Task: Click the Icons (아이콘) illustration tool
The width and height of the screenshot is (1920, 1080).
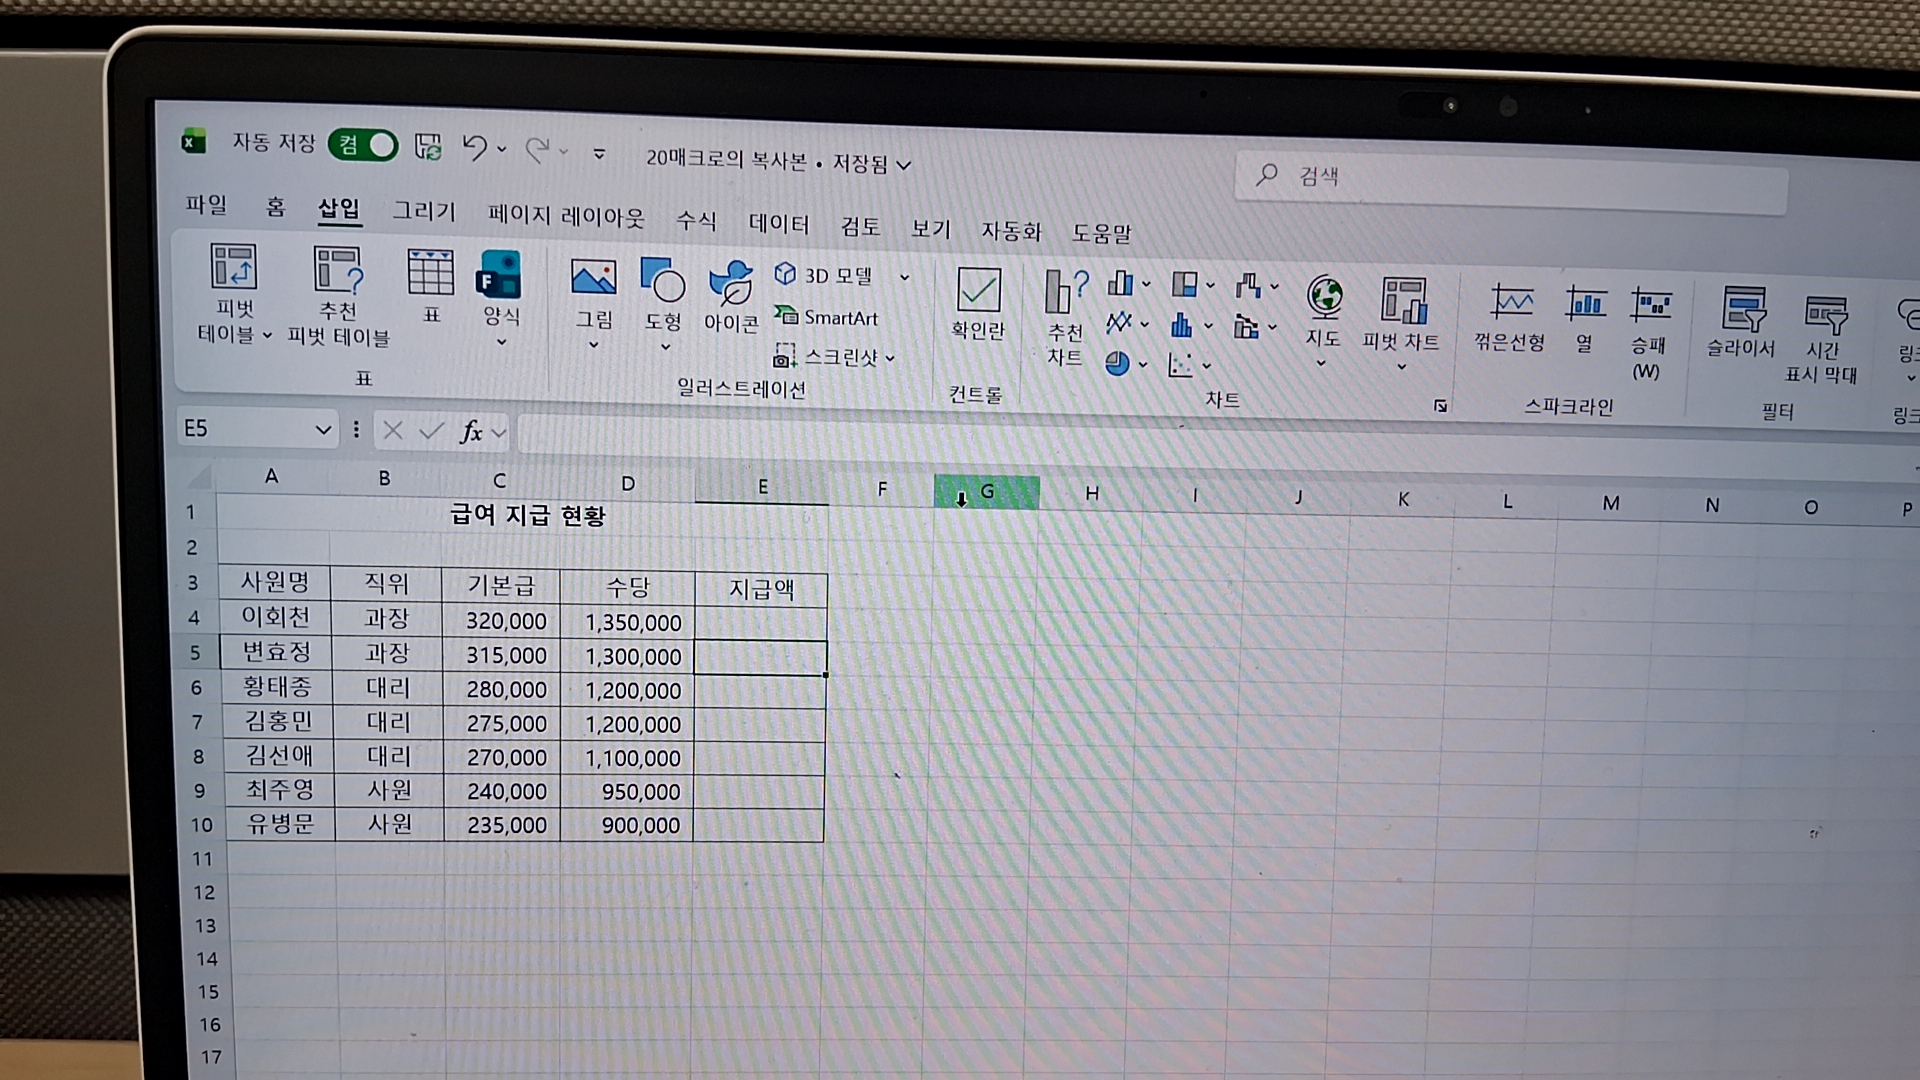Action: point(731,284)
